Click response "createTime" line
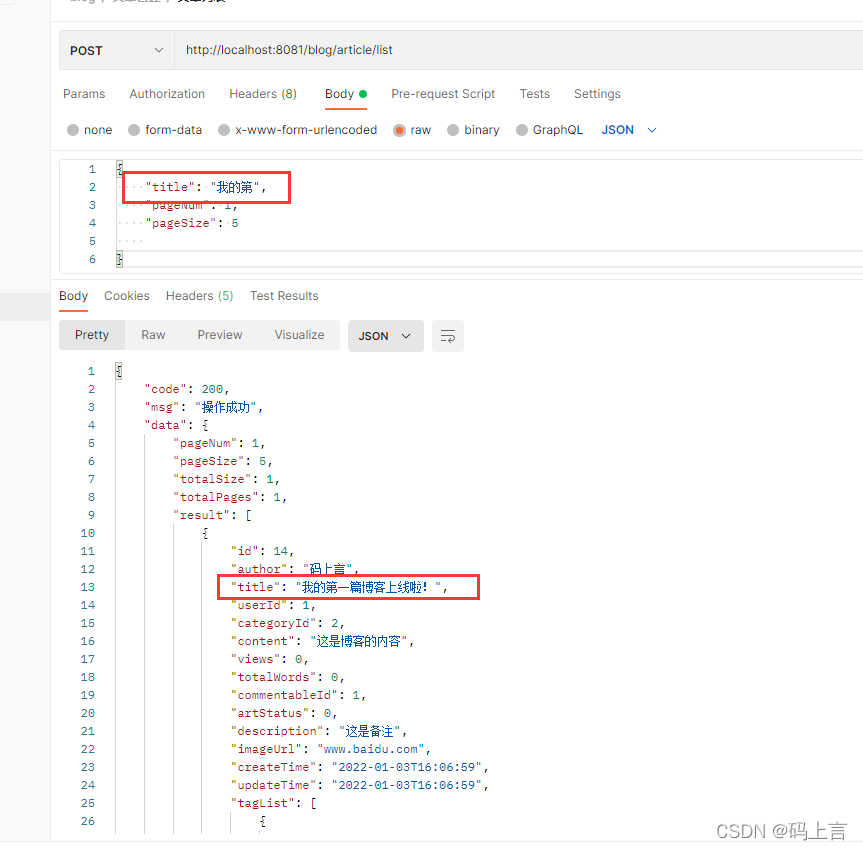 click(359, 767)
